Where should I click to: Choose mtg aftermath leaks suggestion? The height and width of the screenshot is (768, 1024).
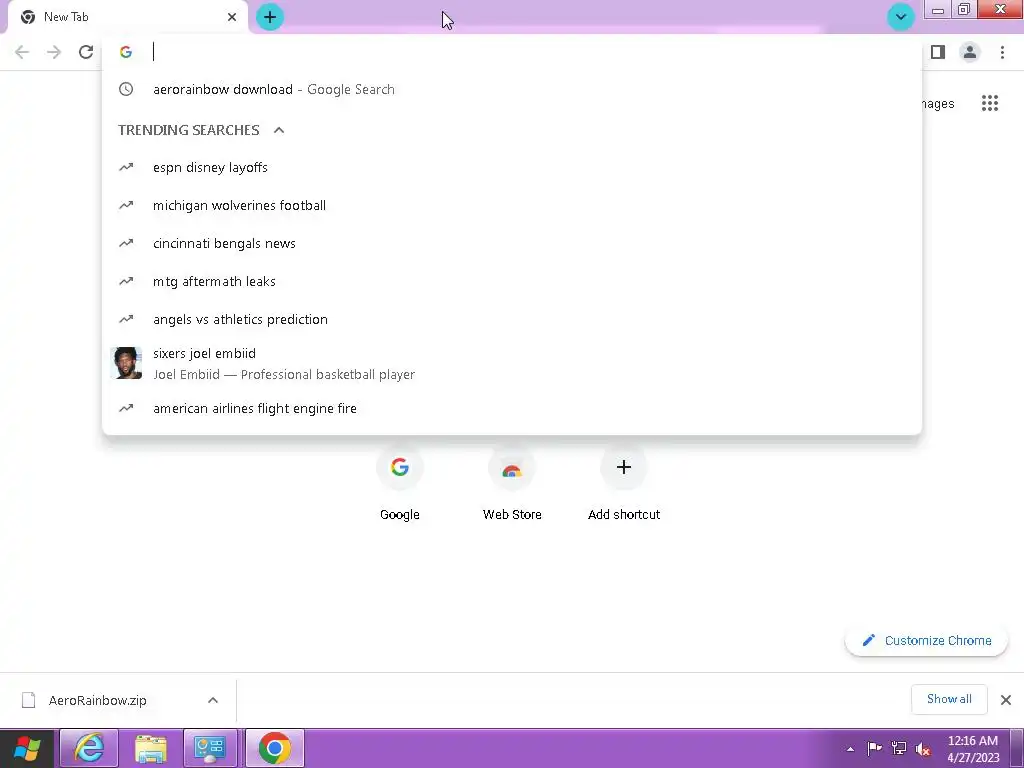[512, 281]
